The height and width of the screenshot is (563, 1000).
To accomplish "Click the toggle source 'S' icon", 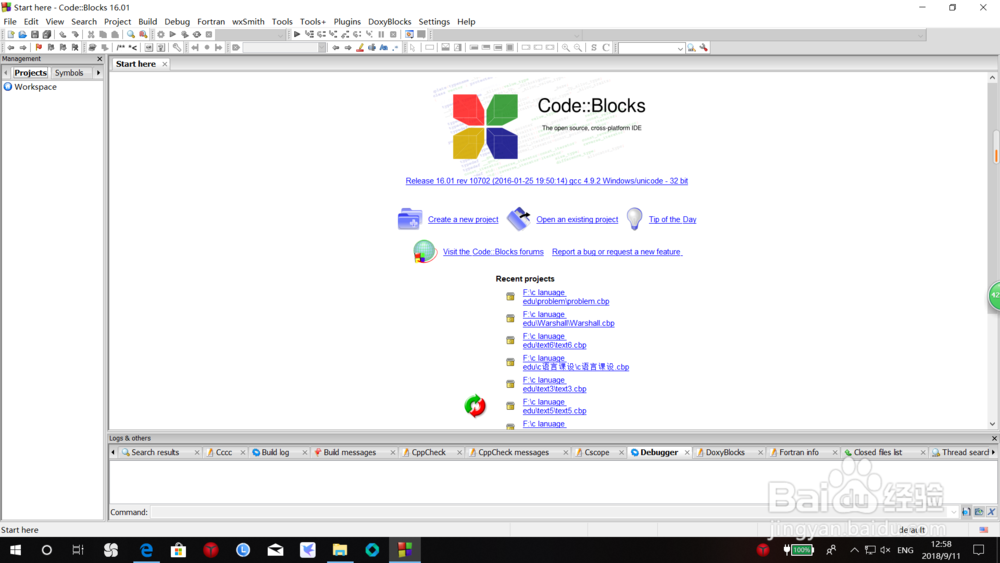I will tap(594, 48).
